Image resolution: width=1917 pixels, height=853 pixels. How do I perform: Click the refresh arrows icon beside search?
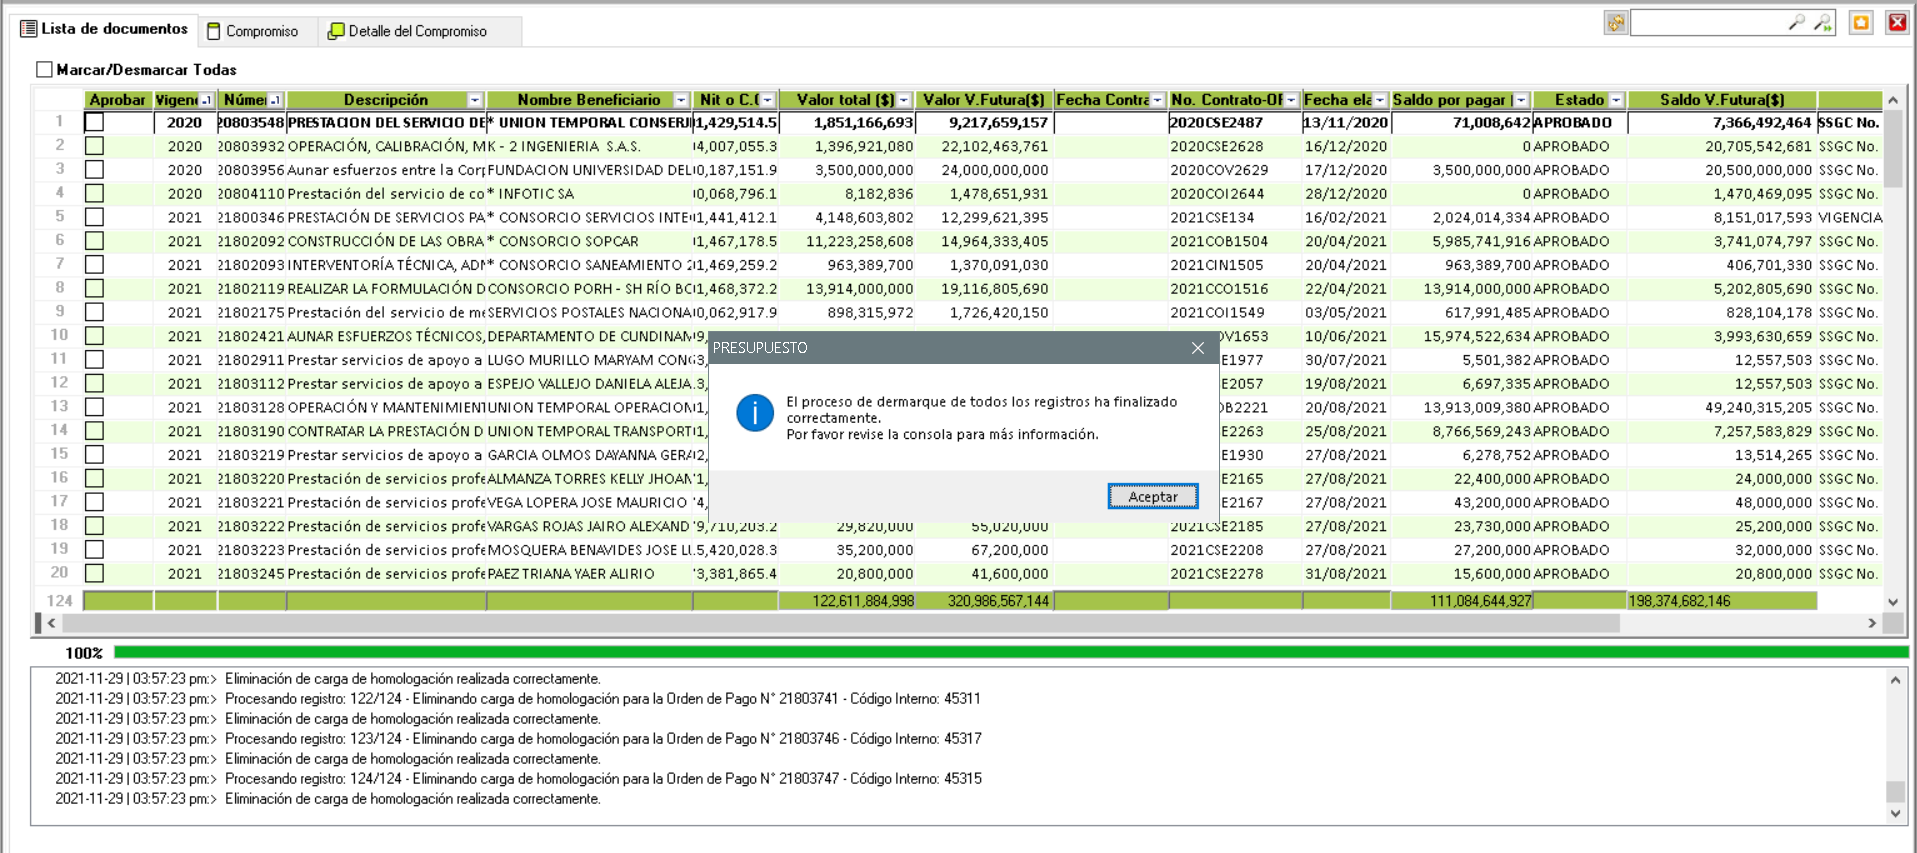tap(1615, 23)
